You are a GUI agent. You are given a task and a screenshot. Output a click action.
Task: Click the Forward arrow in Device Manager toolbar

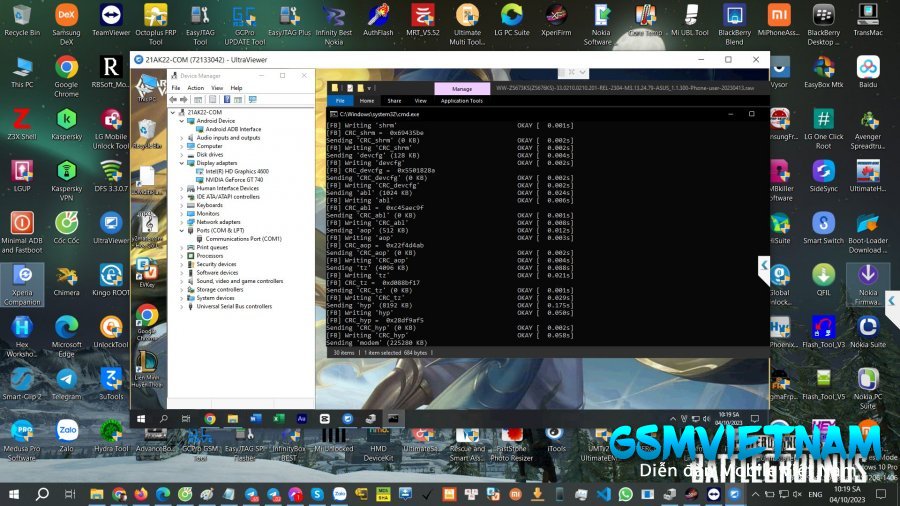[184, 99]
